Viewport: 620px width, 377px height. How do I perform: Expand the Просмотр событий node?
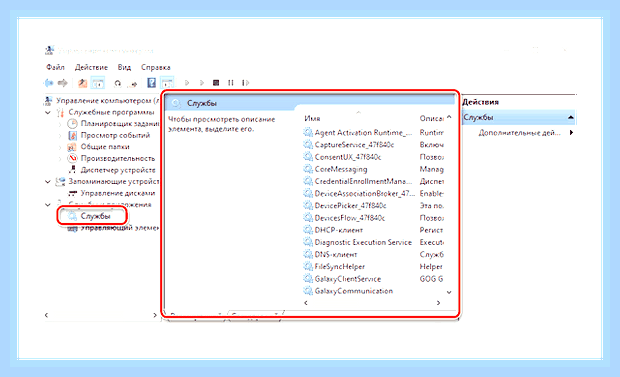[60, 136]
